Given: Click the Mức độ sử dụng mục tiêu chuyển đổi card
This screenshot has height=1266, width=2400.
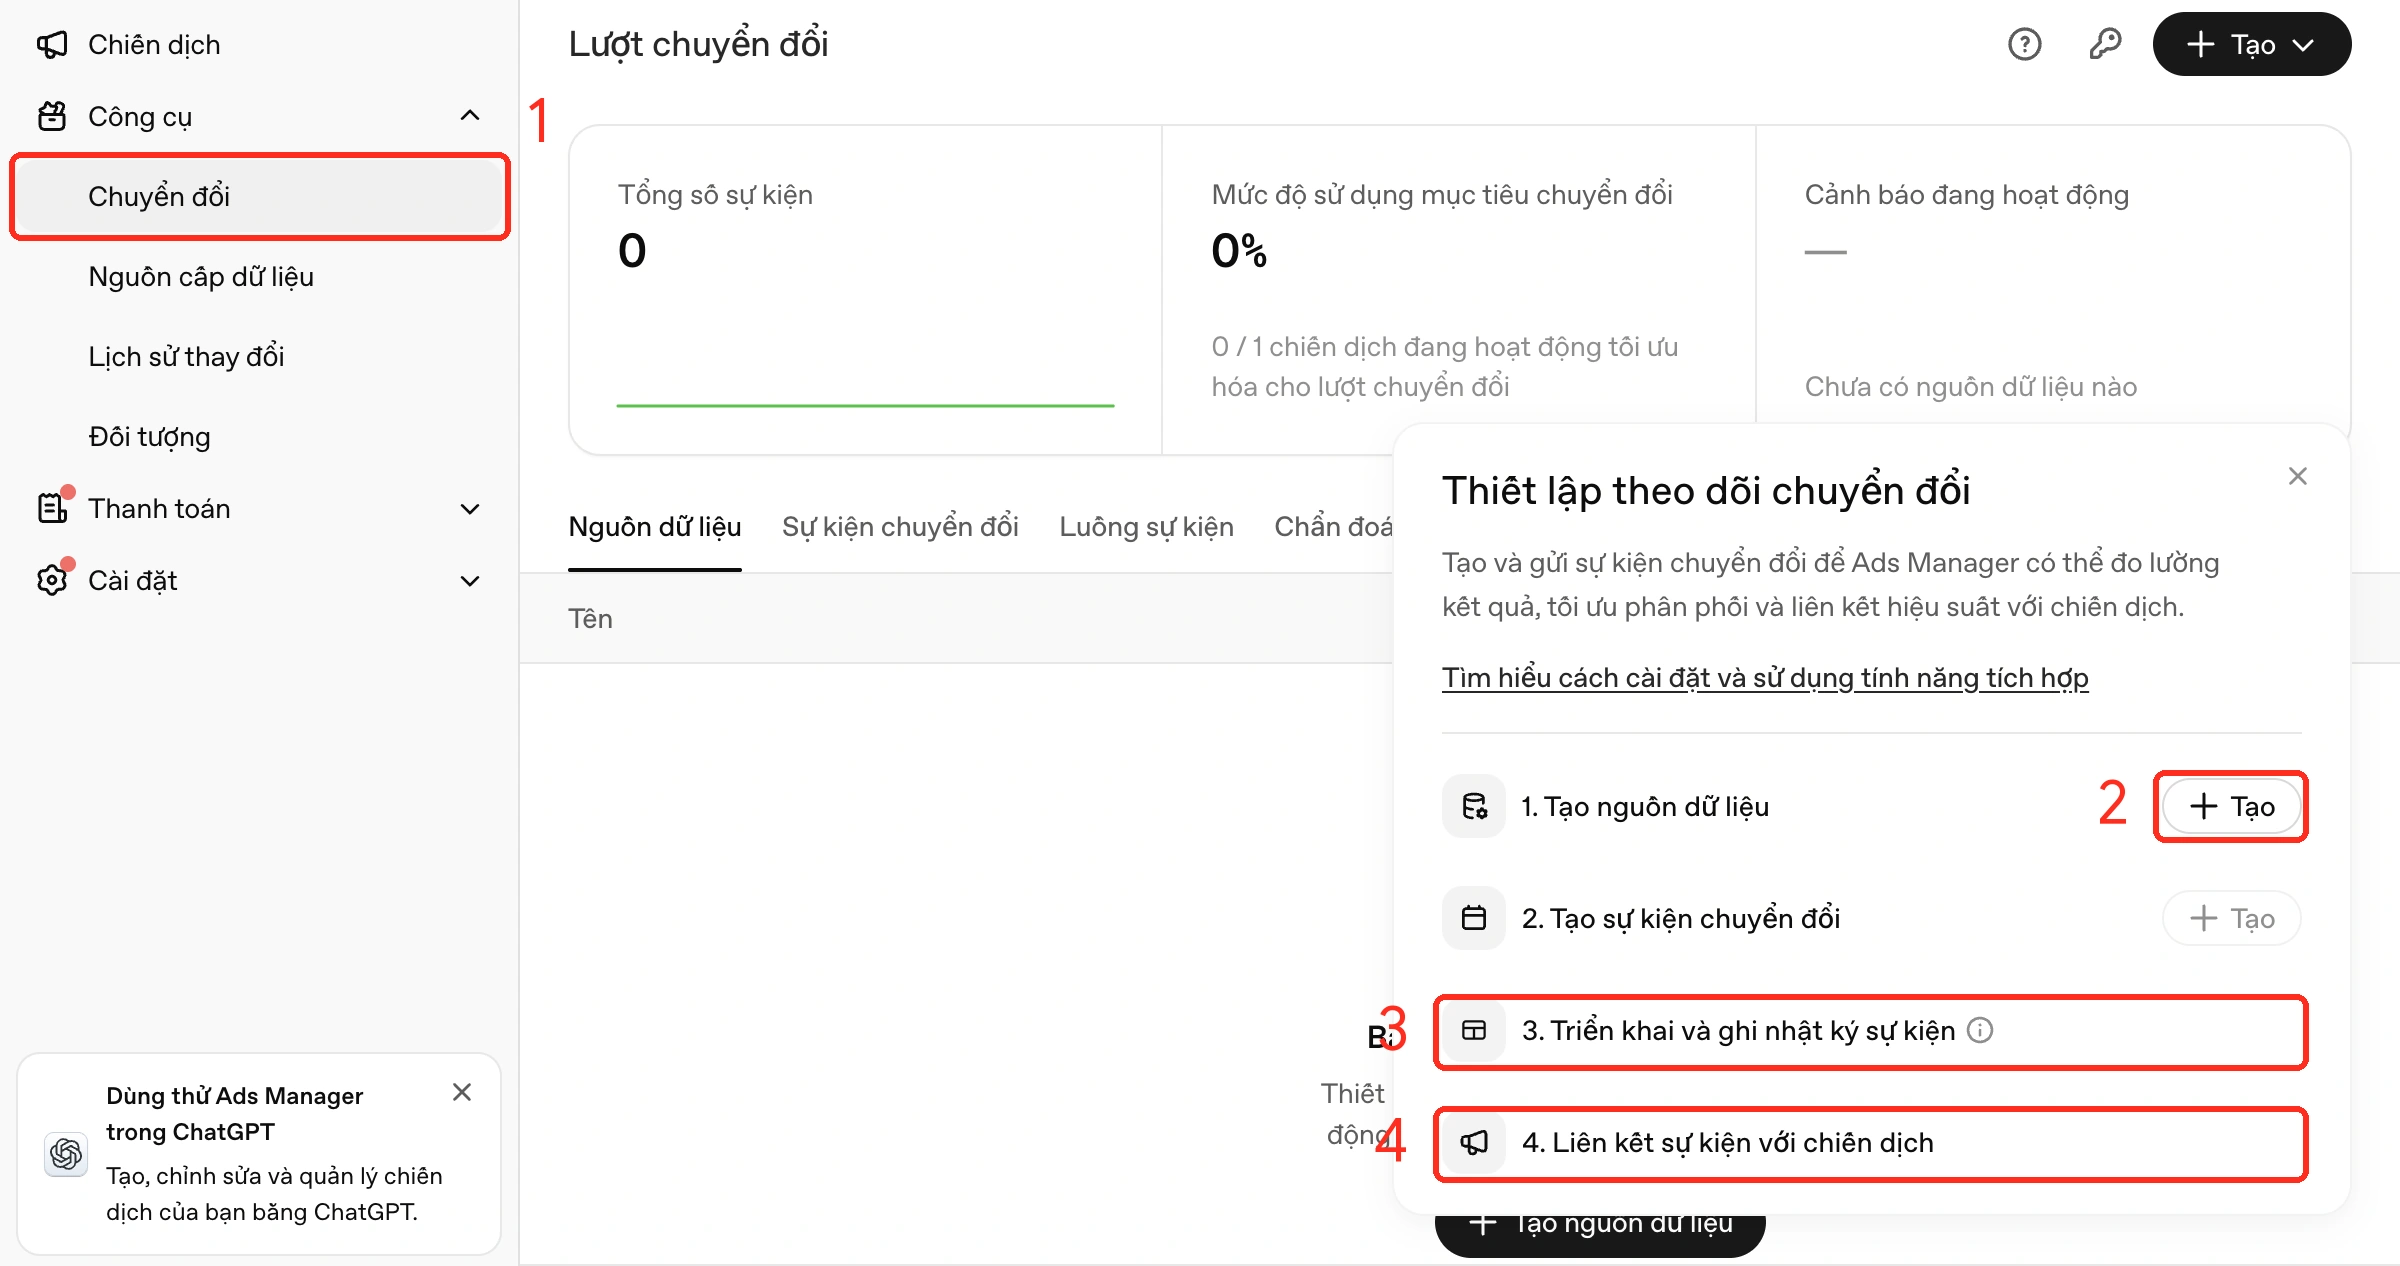Looking at the screenshot, I should [1458, 290].
